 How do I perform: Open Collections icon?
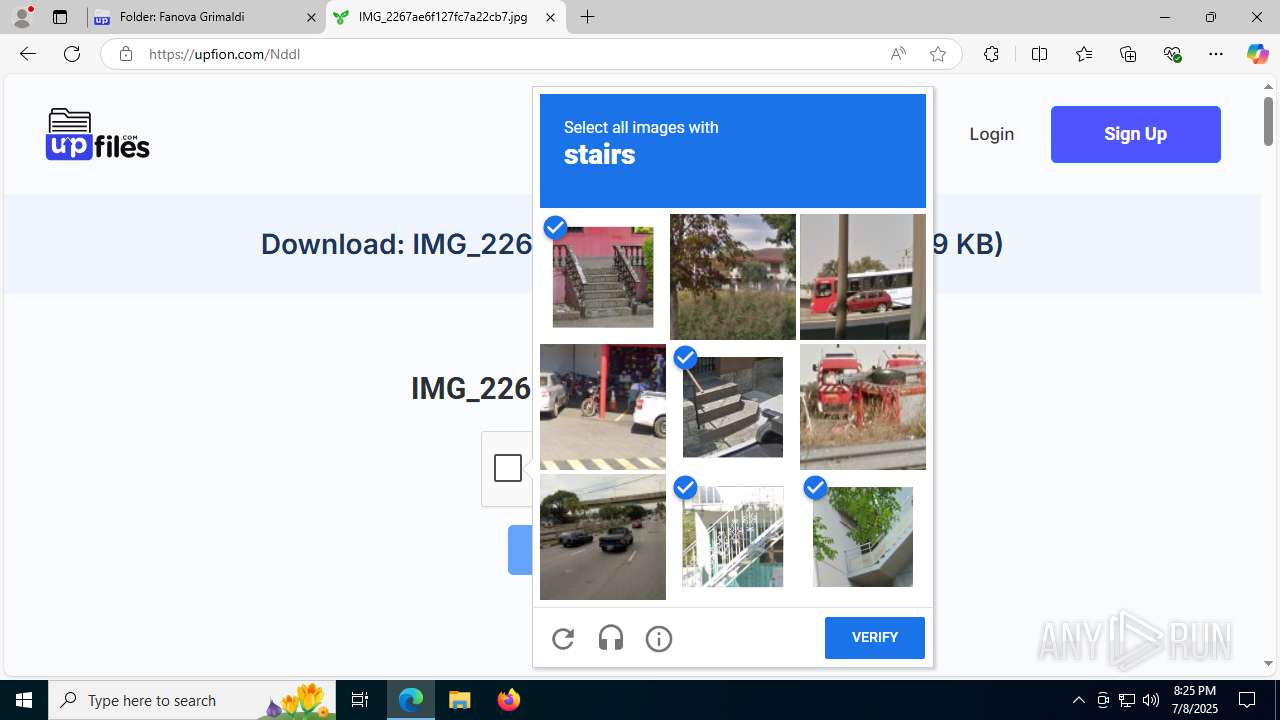(1128, 54)
